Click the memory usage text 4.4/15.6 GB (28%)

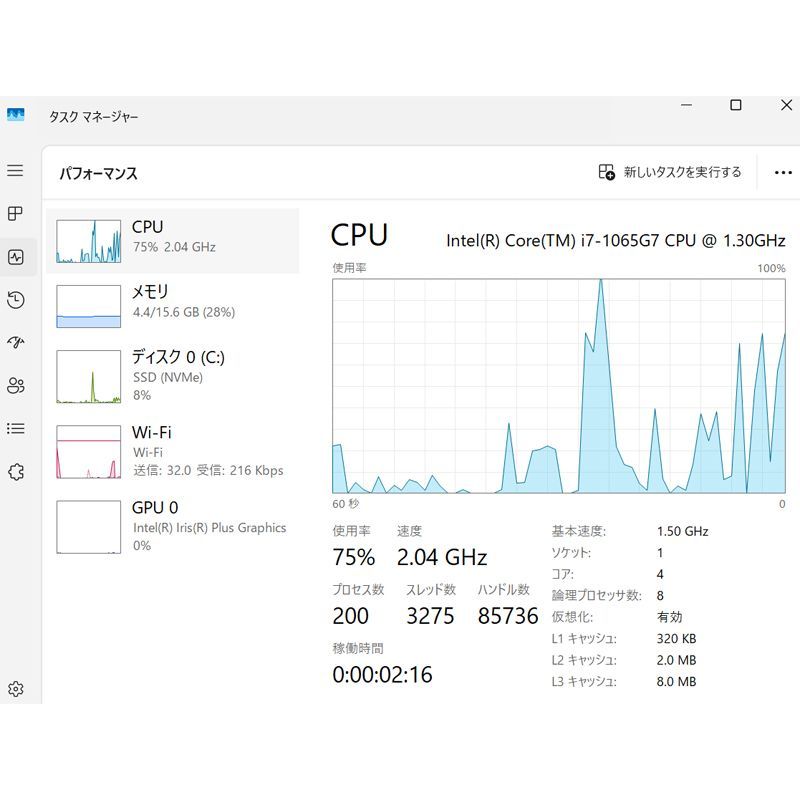coord(184,312)
